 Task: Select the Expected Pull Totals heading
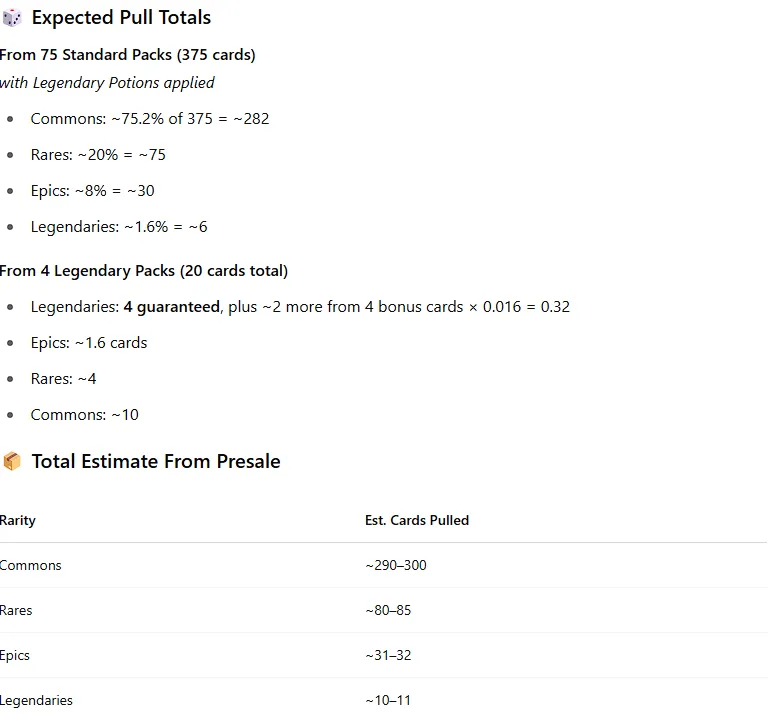[x=121, y=18]
